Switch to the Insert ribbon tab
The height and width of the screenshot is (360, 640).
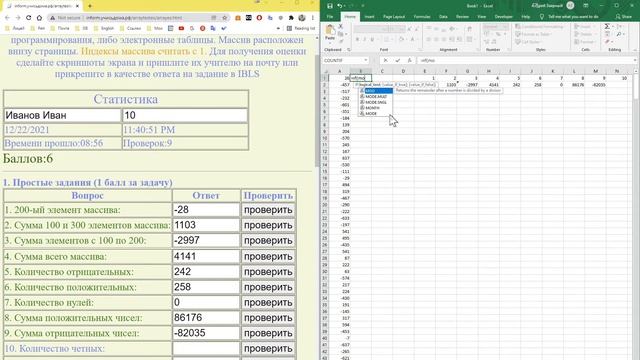pos(369,17)
